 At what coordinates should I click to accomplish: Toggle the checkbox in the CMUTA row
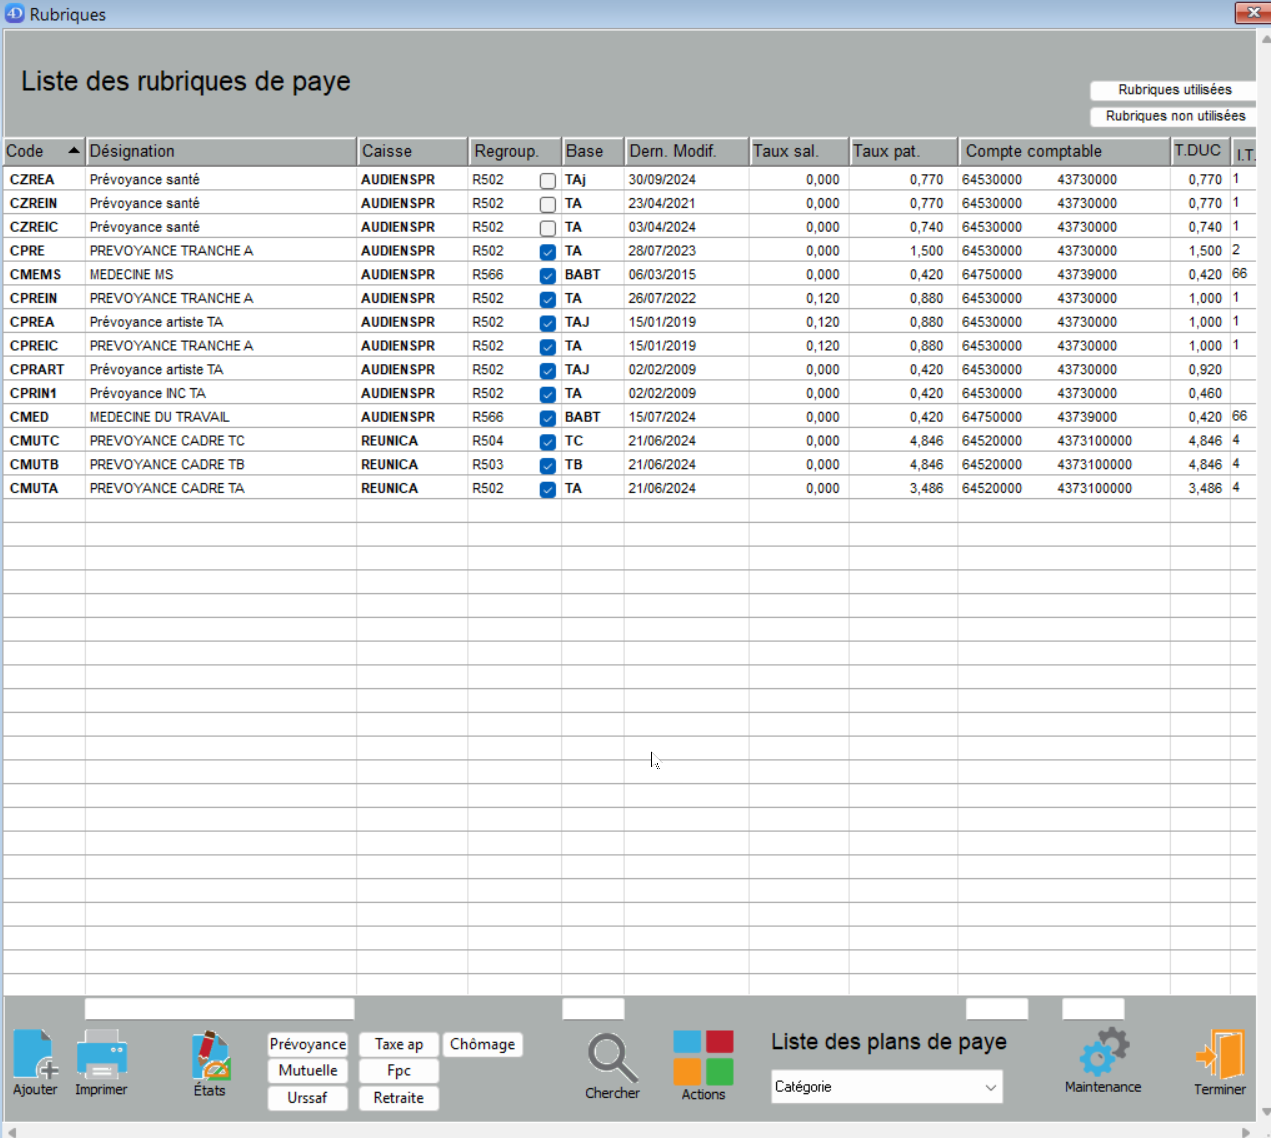pyautogui.click(x=547, y=490)
